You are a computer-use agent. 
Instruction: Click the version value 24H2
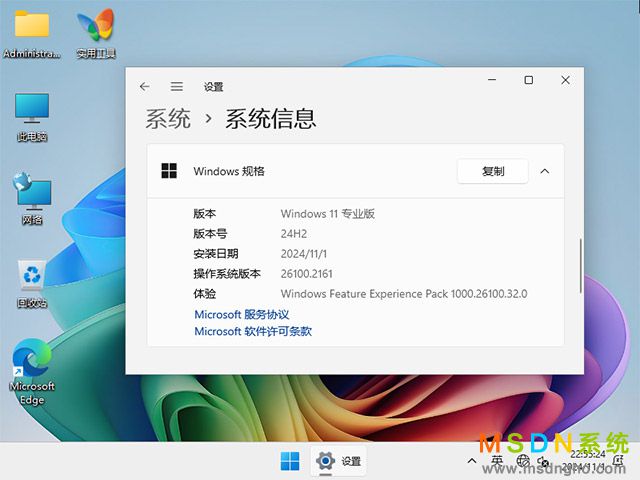point(294,234)
